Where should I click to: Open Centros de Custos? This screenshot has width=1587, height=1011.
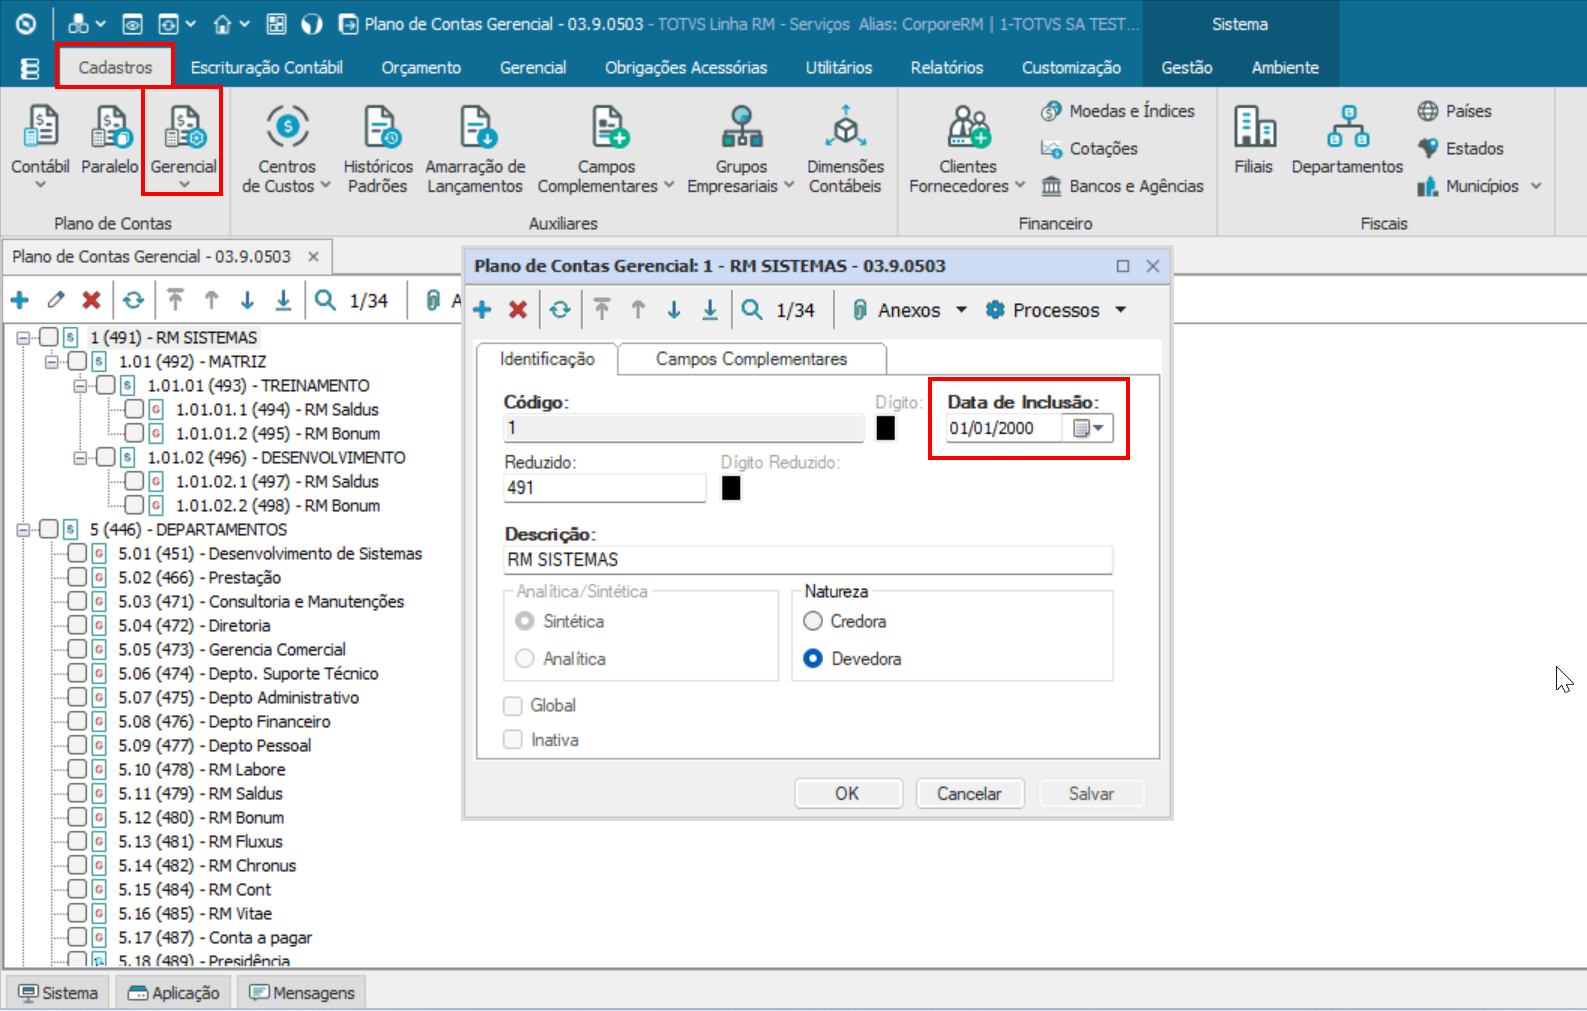point(287,148)
